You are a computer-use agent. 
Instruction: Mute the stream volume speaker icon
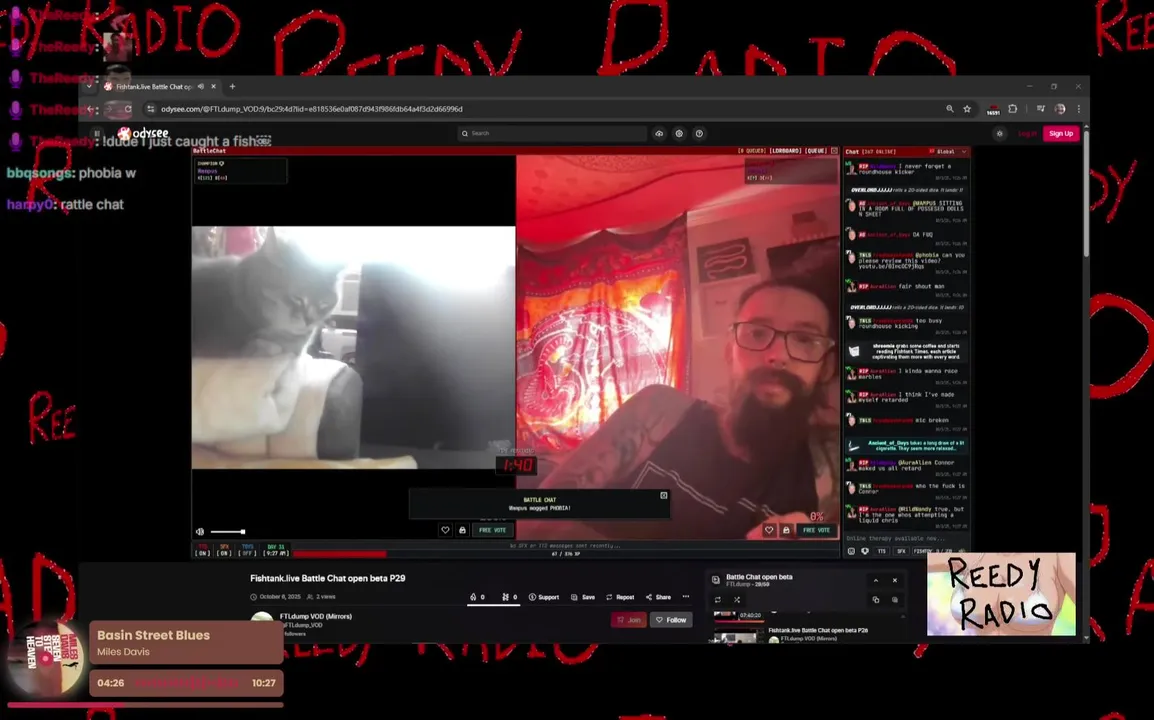click(x=200, y=532)
